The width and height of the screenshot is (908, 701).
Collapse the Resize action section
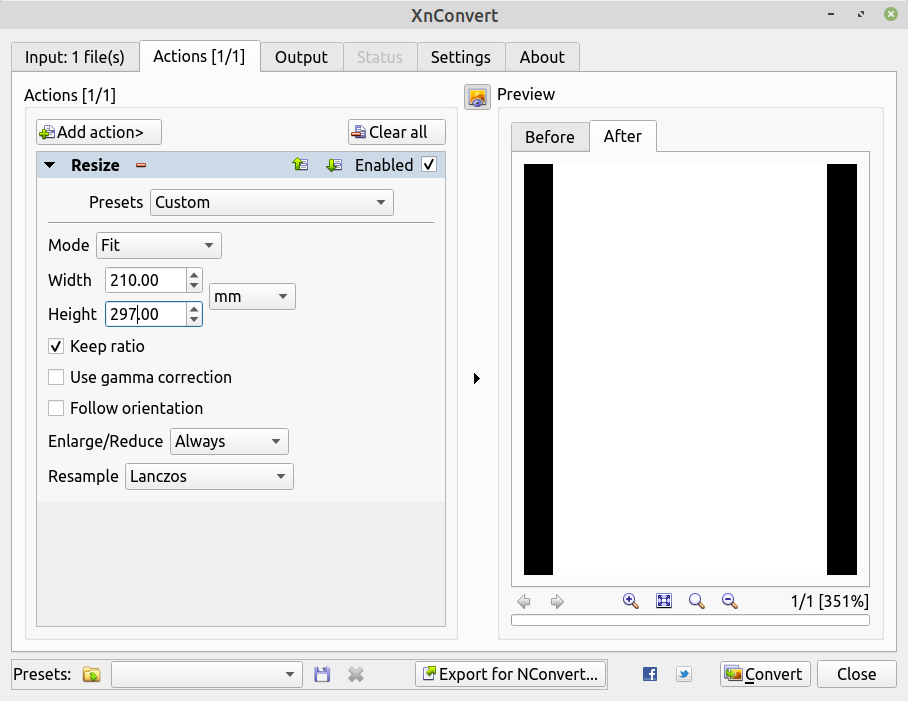[50, 166]
